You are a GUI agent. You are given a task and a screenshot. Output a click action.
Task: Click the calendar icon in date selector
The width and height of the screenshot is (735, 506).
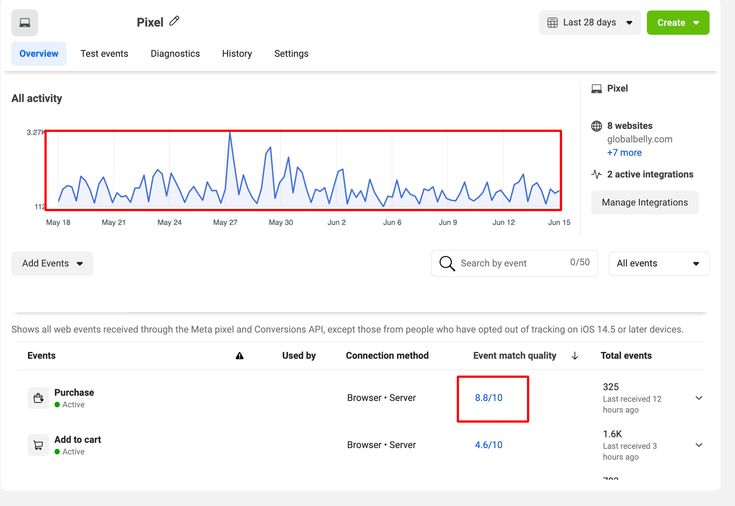553,23
